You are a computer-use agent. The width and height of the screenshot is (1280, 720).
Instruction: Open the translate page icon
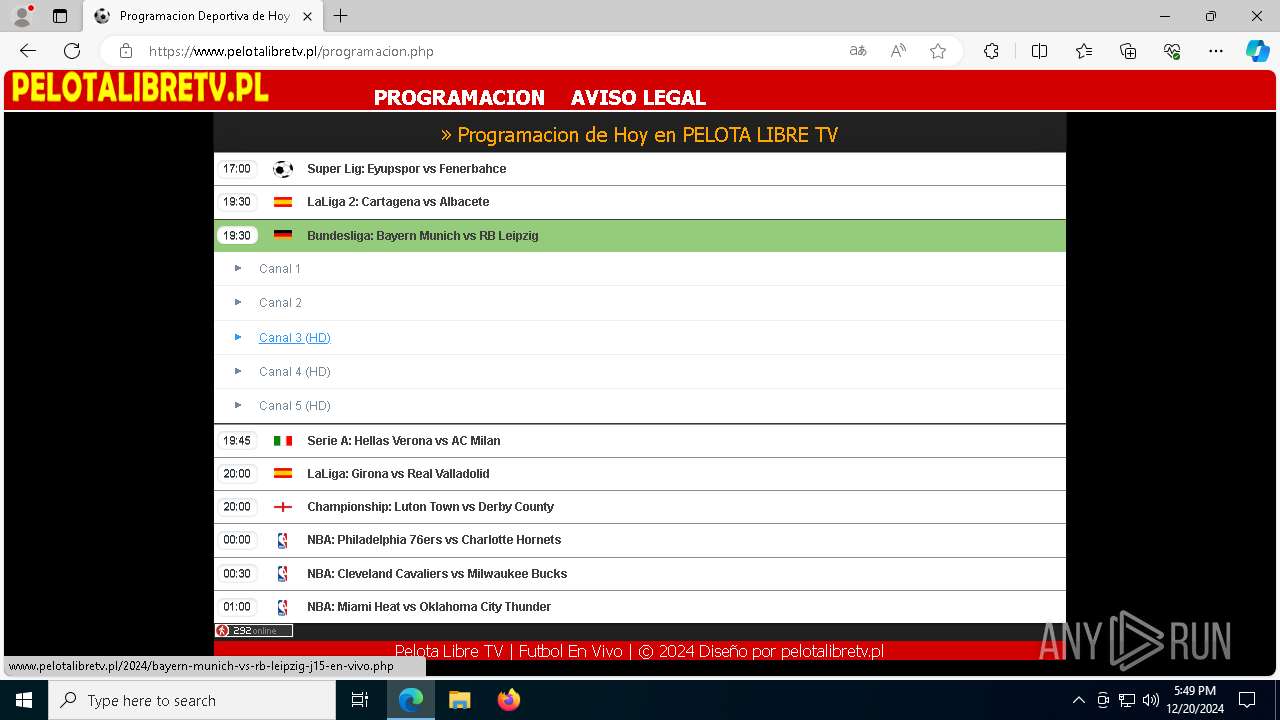pyautogui.click(x=858, y=51)
